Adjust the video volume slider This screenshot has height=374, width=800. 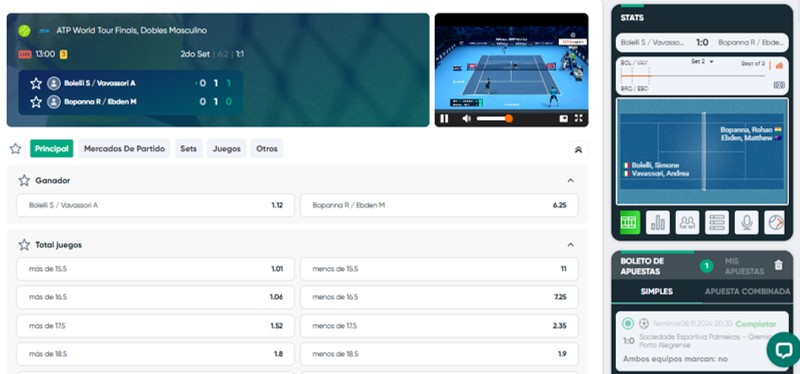pyautogui.click(x=494, y=118)
